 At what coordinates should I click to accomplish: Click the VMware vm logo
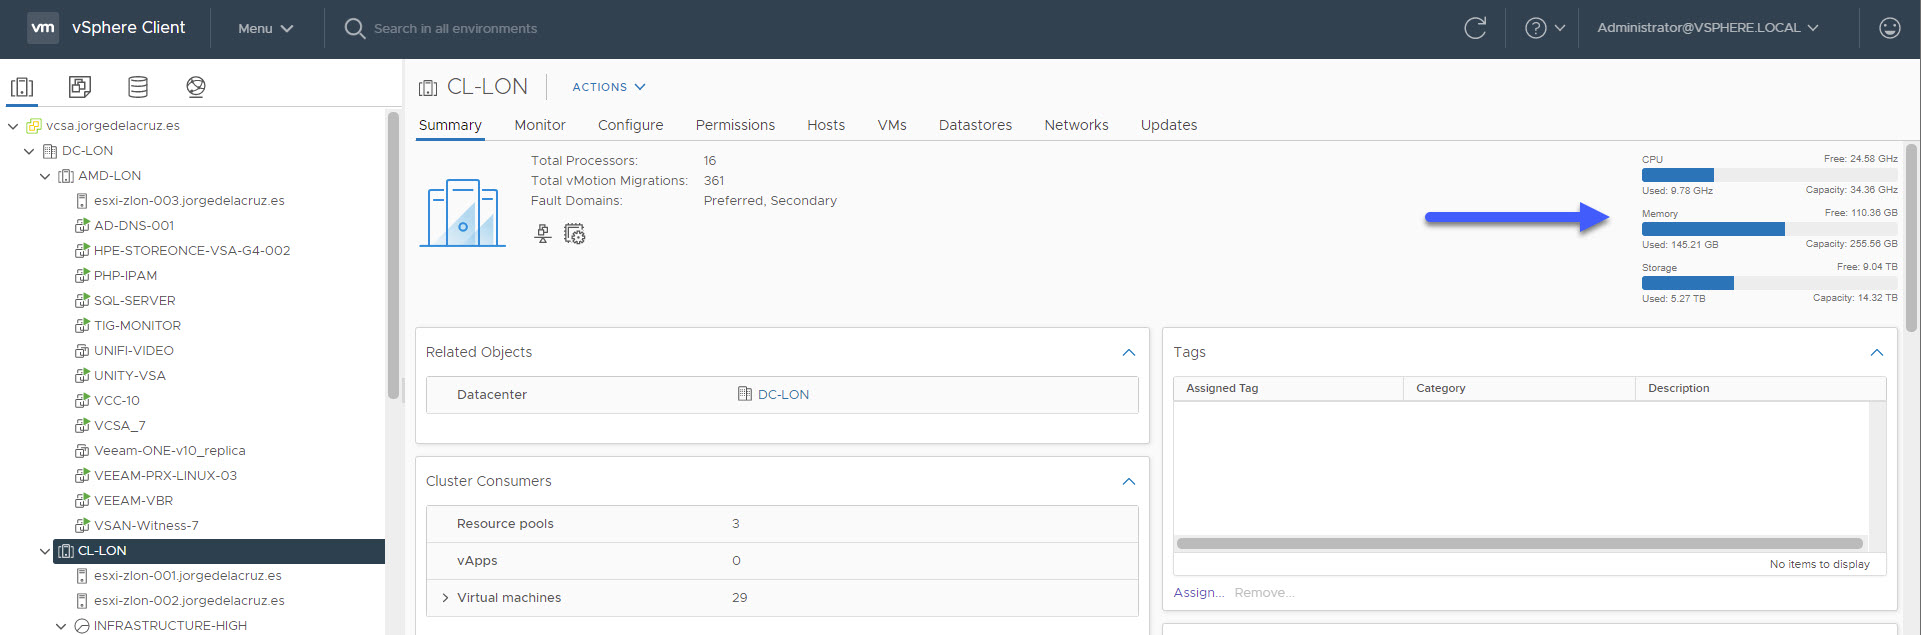click(x=43, y=28)
